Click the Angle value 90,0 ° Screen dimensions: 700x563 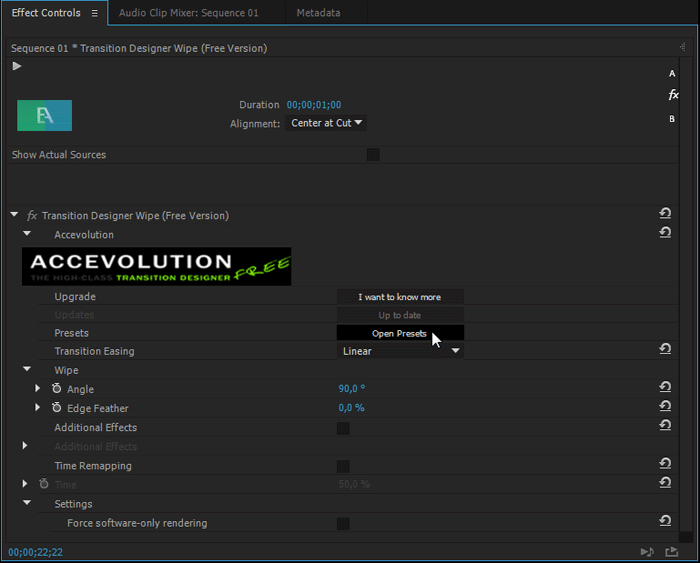[351, 388]
